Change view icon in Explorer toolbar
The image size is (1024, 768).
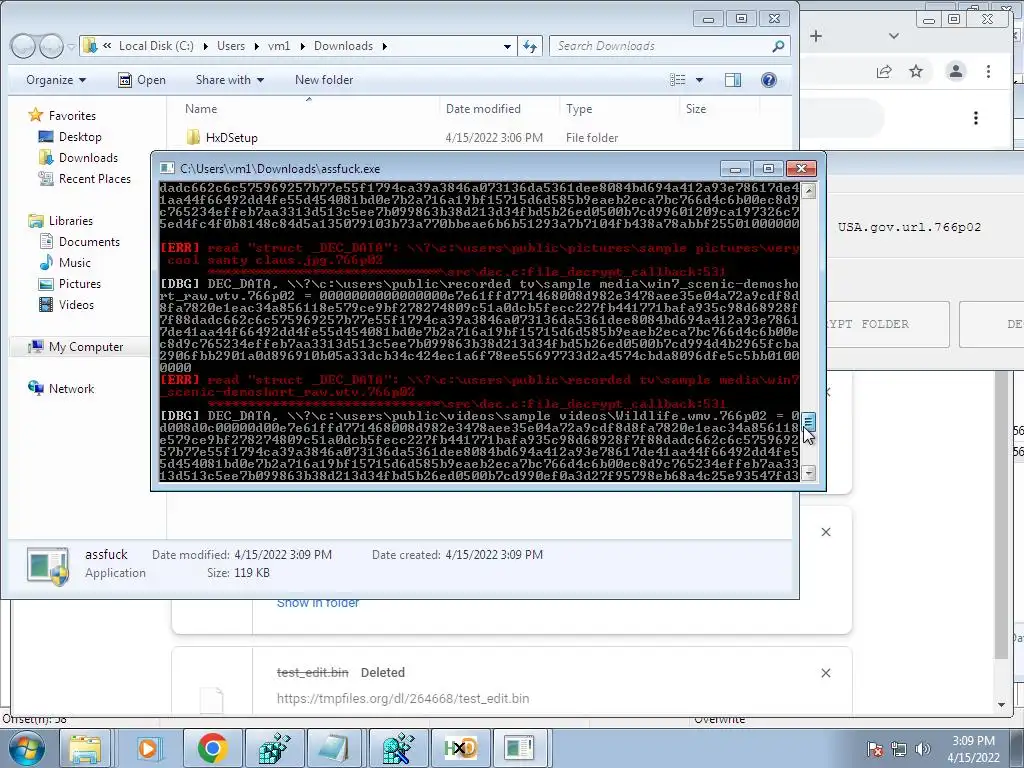tap(678, 80)
